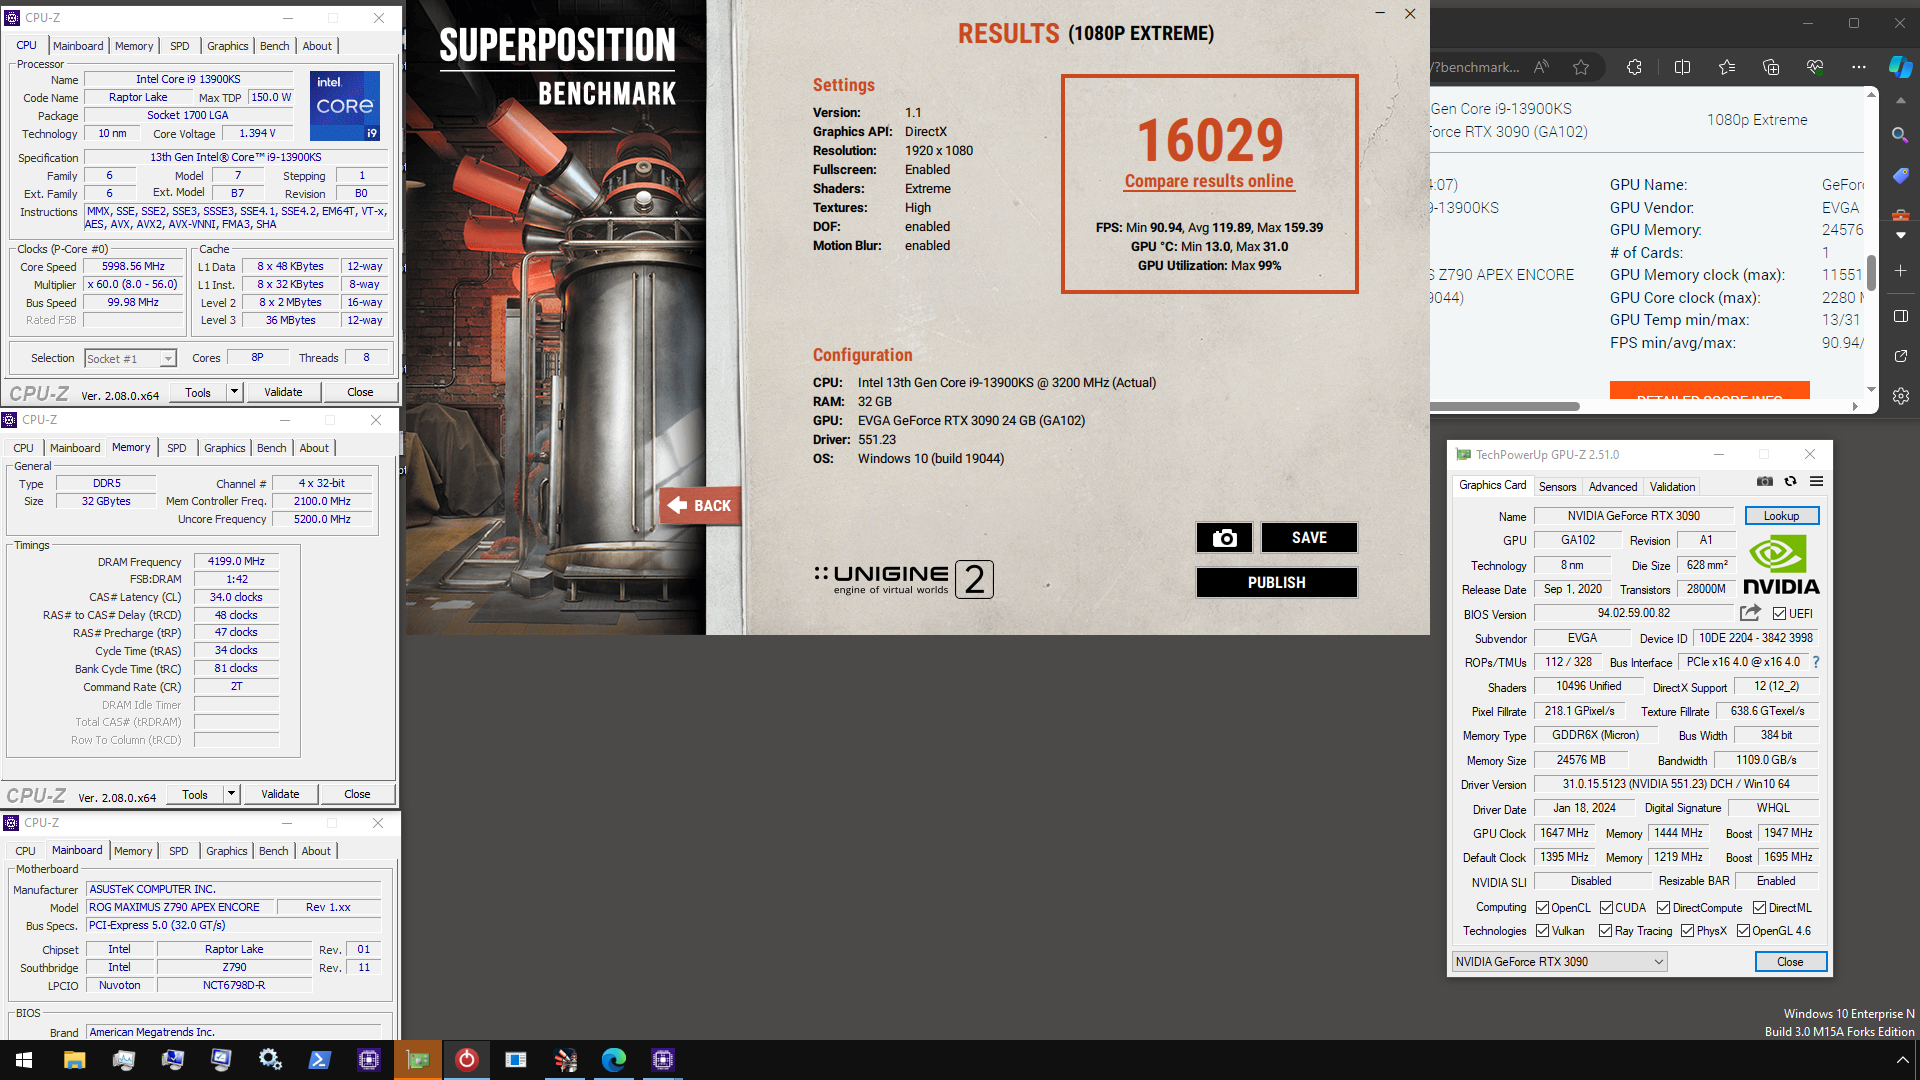Expand the Tools dropdown arrow in CPU-Z Memory window
1920x1080 pixels.
pyautogui.click(x=231, y=794)
